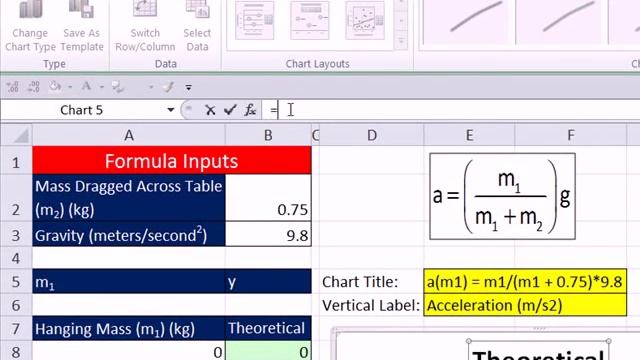Select yellow Acceleration (m/s2) cell
640x360 pixels.
click(x=525, y=305)
